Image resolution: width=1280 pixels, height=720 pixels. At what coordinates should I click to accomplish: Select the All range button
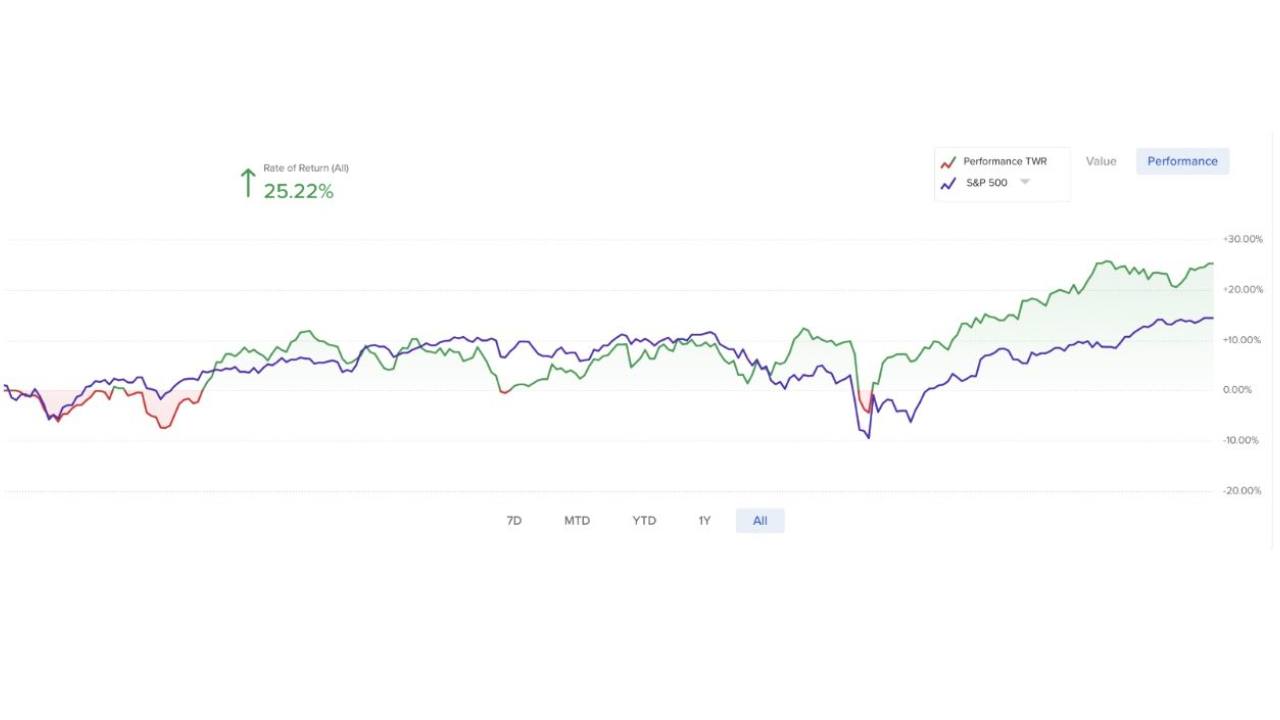click(760, 521)
